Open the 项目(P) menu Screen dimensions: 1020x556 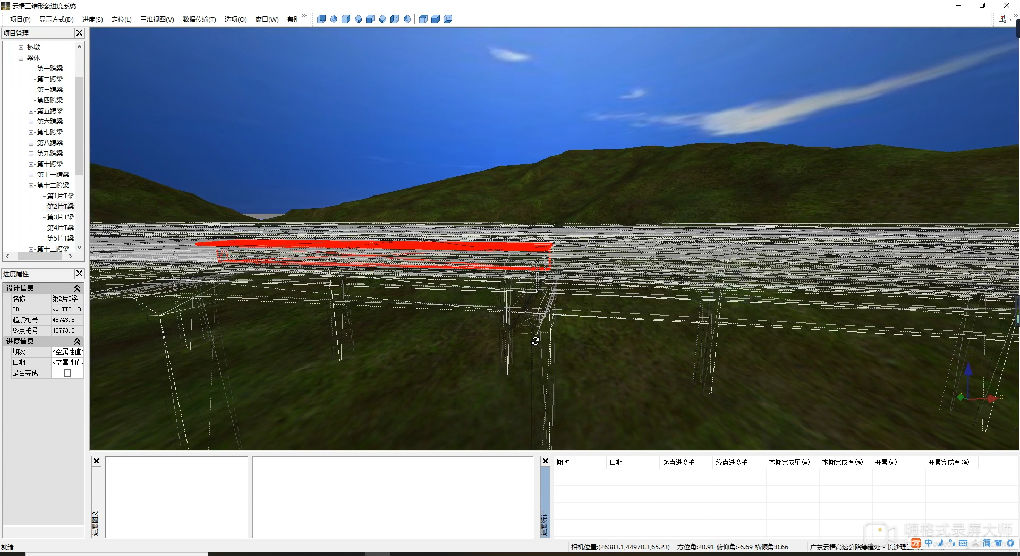[20, 19]
